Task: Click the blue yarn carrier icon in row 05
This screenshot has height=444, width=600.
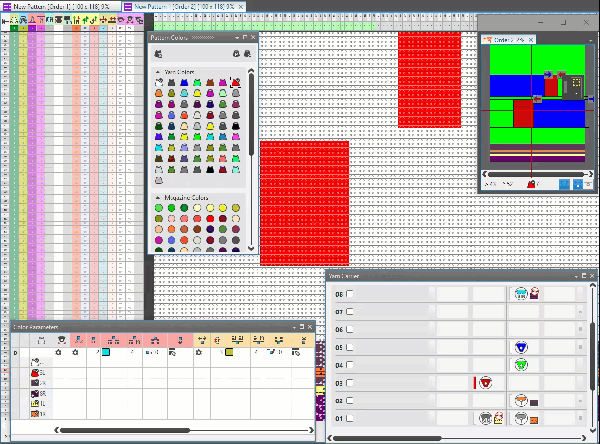Action: click(520, 347)
